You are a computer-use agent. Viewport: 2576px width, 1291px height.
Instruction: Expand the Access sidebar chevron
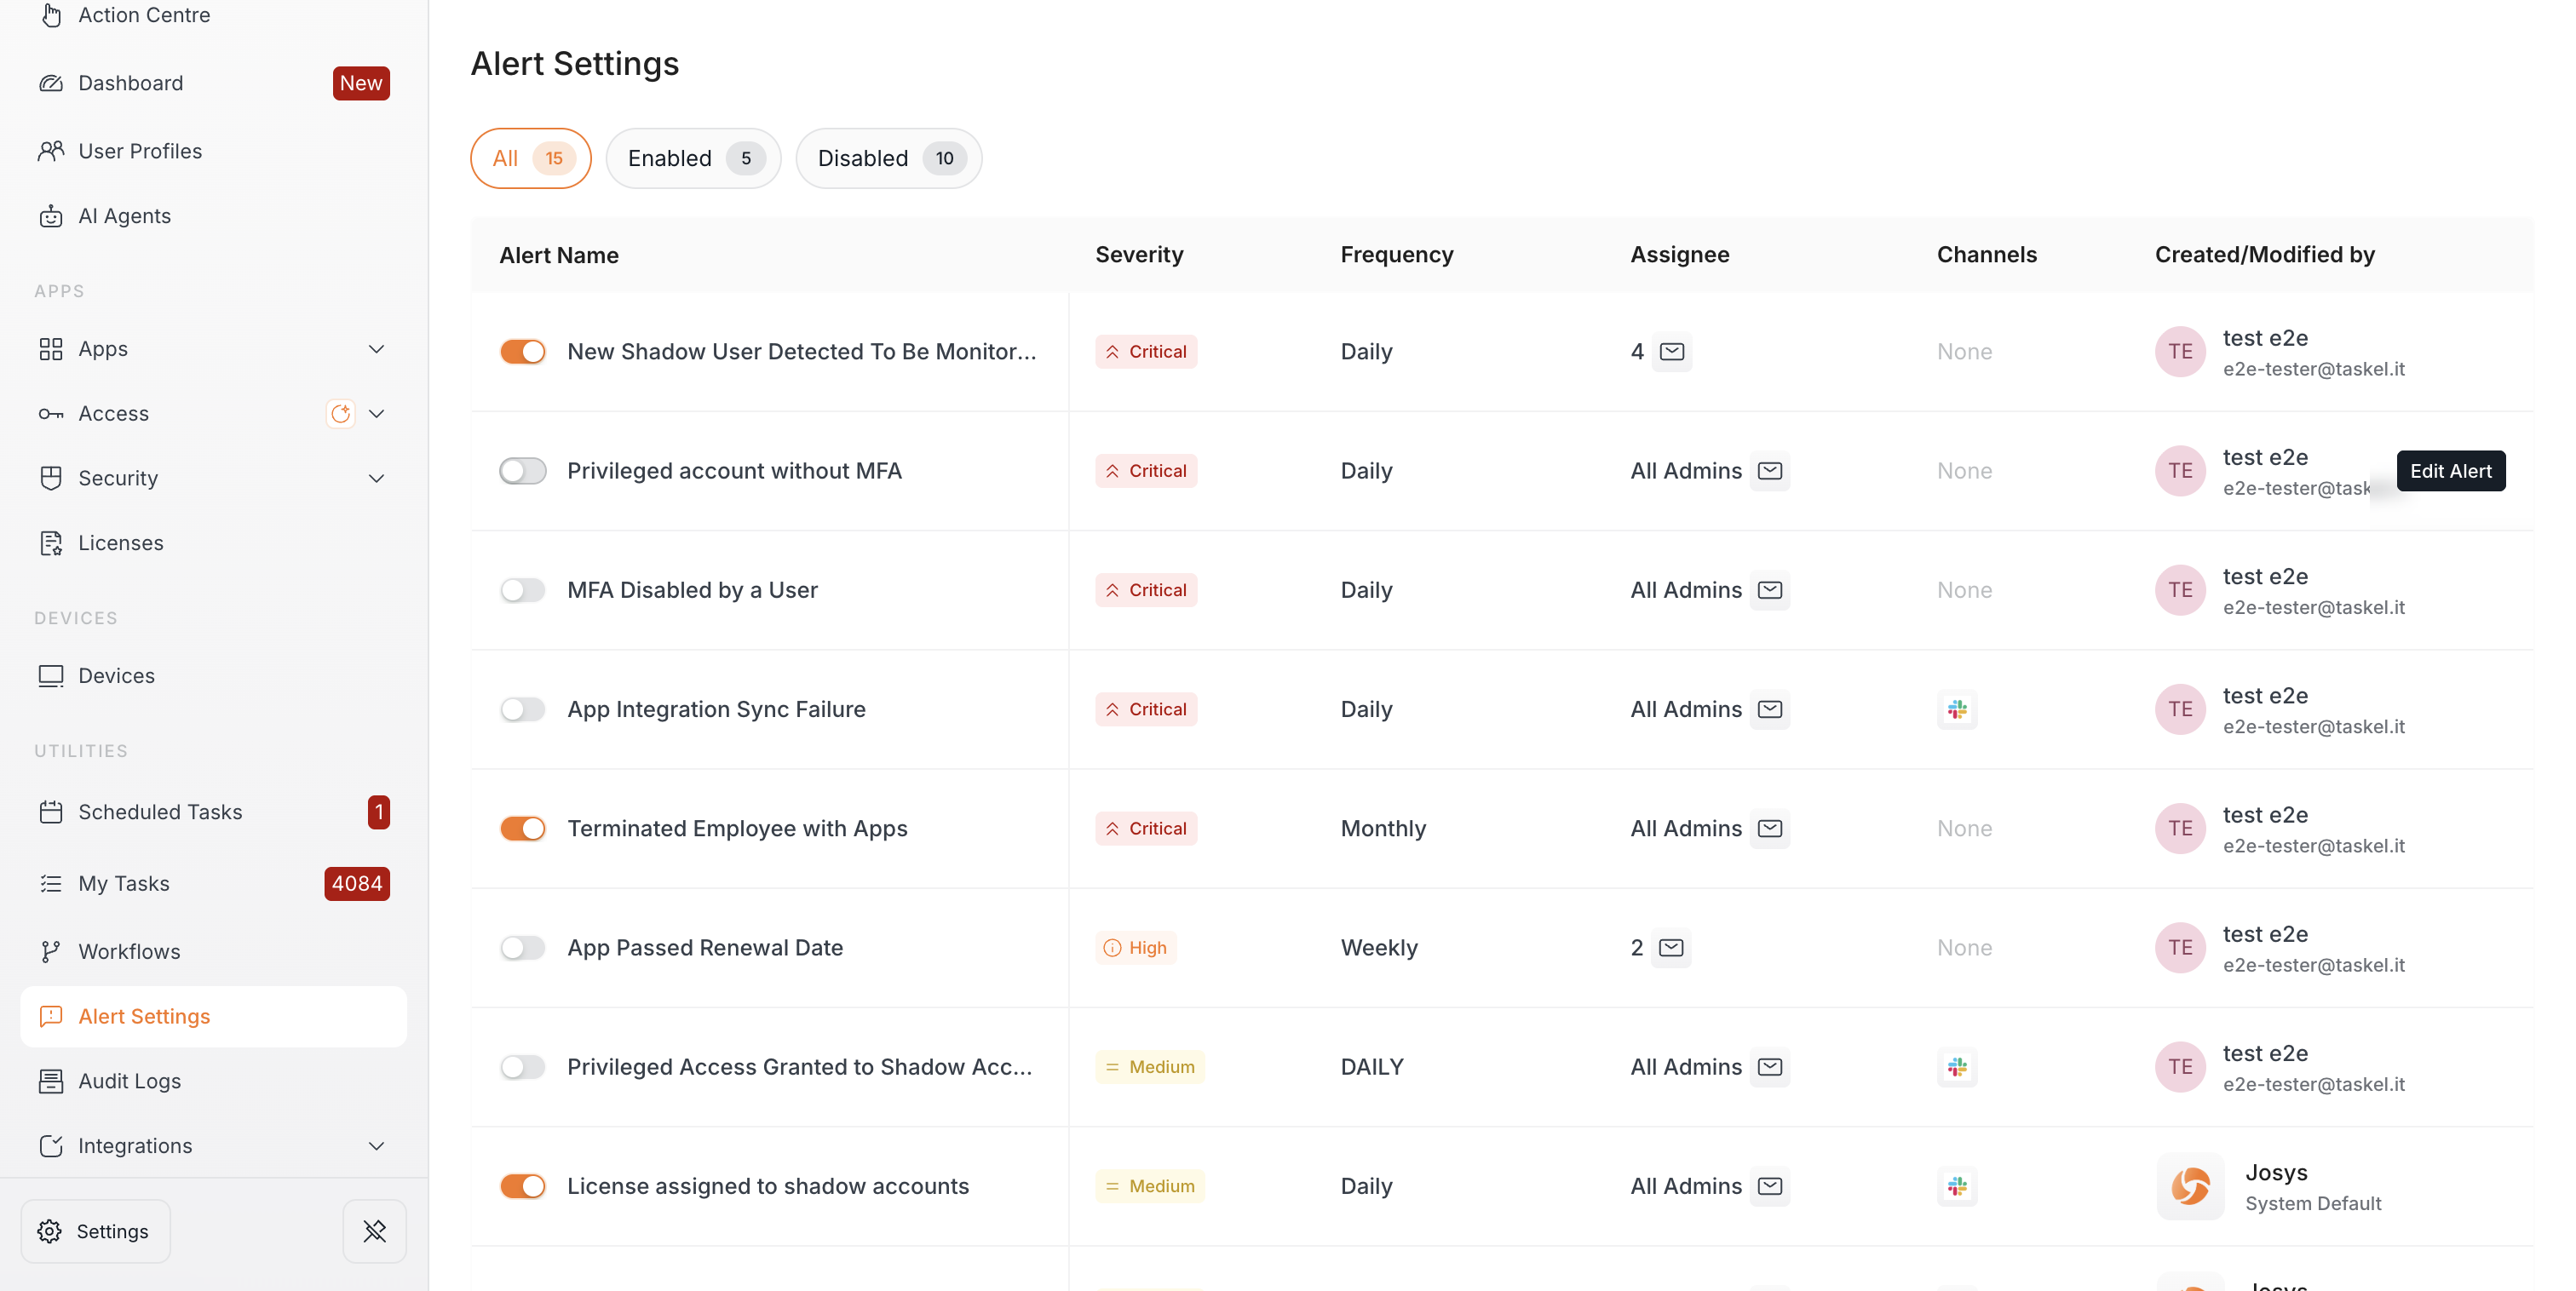coord(377,414)
